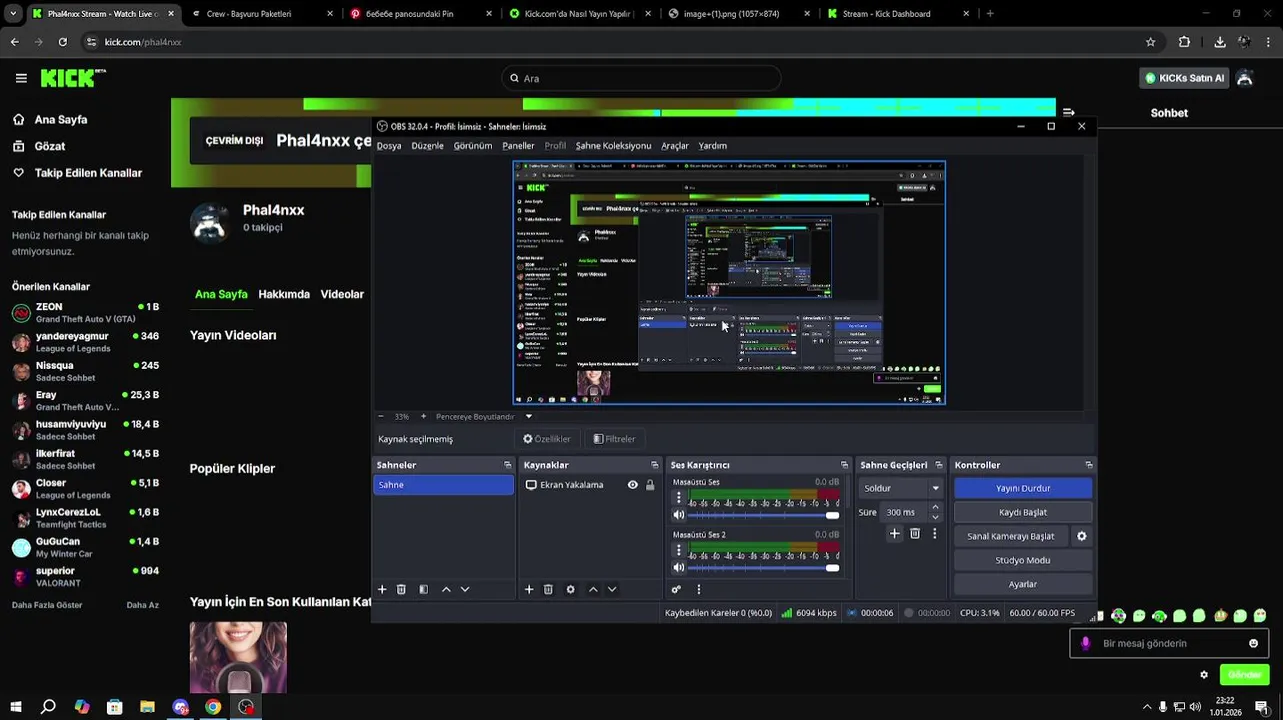
Task: Add a new scene with the Sahneler plus icon
Action: tap(382, 590)
